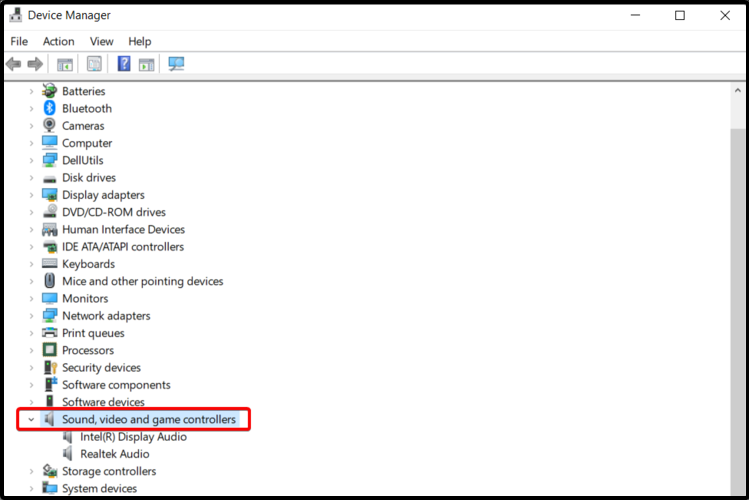
Task: Click the Keyboards category icon
Action: 49,264
